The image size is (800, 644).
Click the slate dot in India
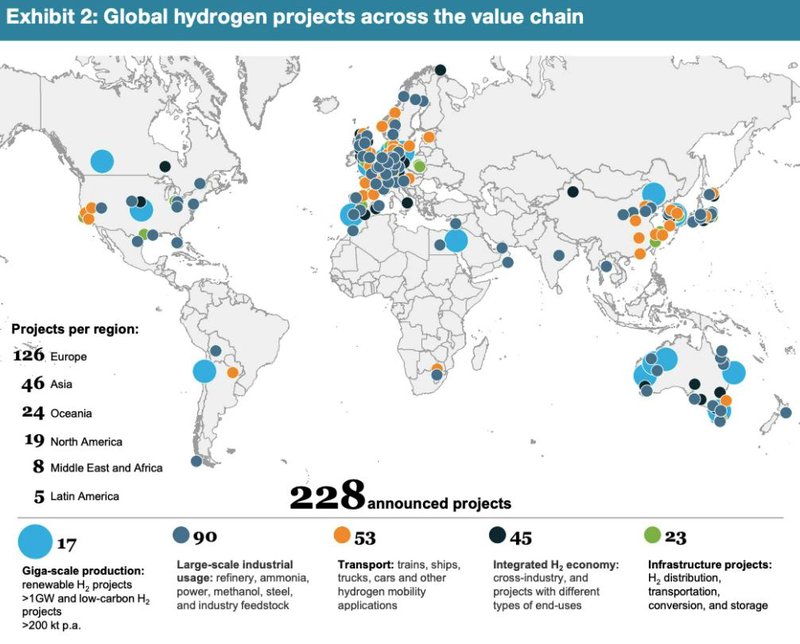click(559, 255)
